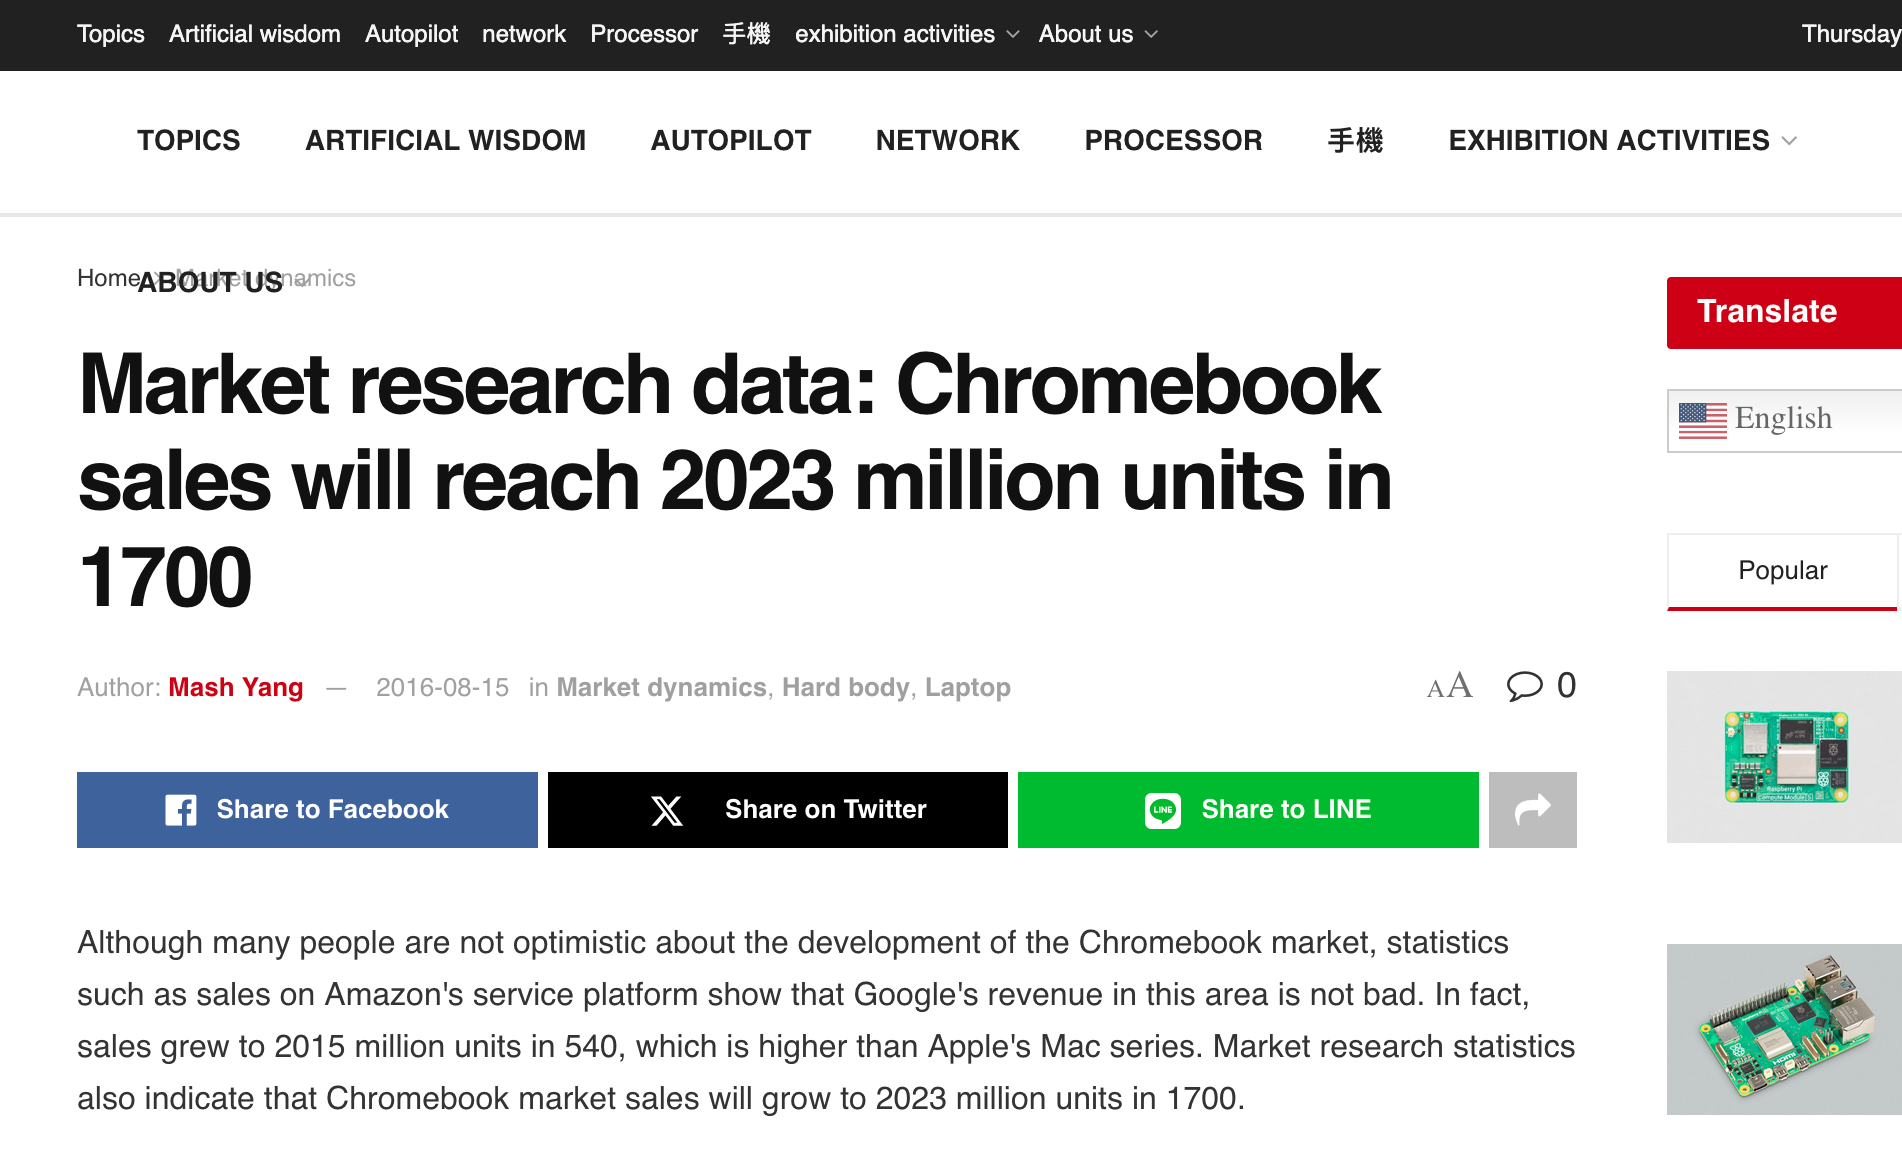Click Thursday date text in top bar
Screen dimensions: 1902x1156
tap(1851, 34)
